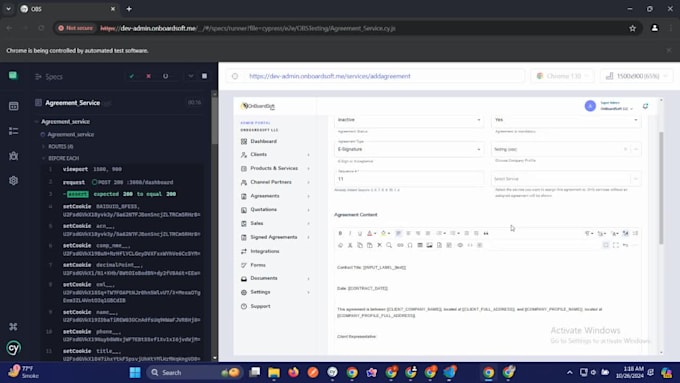The image size is (680, 383).
Task: Open Quotations in admin sidebar
Action: [x=275, y=210]
